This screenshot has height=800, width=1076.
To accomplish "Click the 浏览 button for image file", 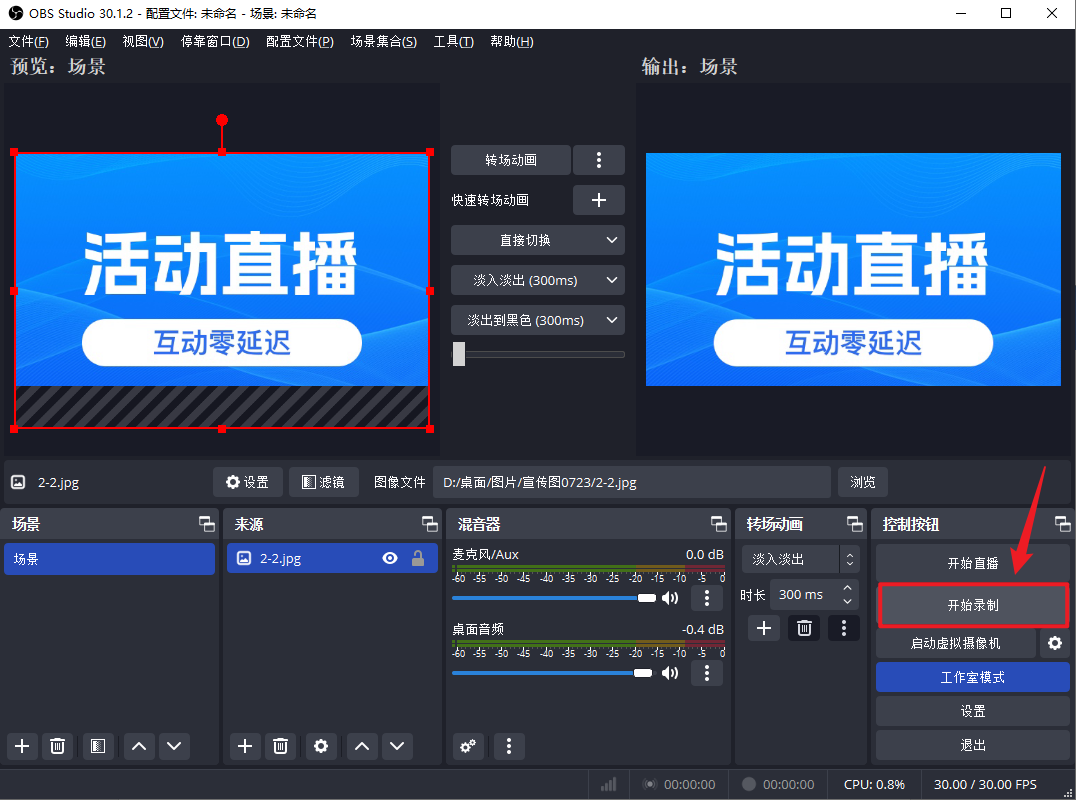I will click(862, 482).
